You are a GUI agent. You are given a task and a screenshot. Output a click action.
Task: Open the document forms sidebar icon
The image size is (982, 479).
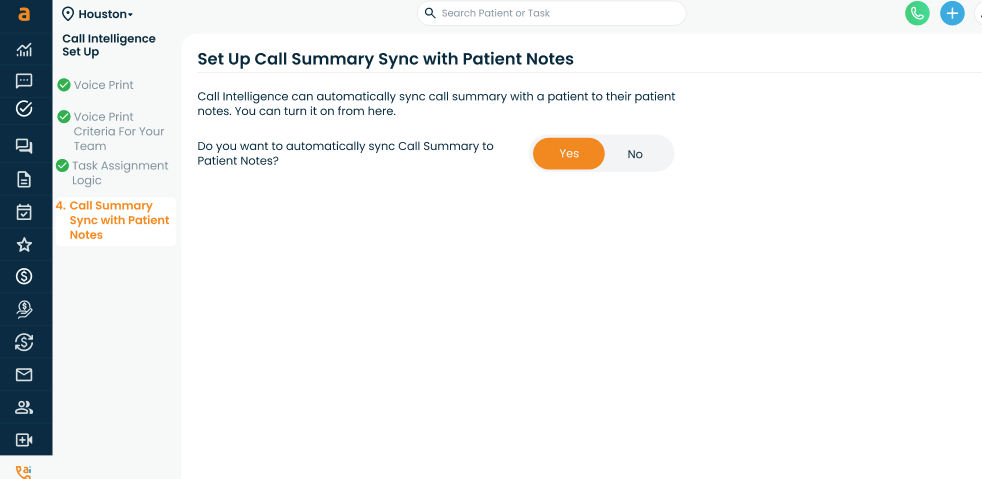(x=24, y=180)
